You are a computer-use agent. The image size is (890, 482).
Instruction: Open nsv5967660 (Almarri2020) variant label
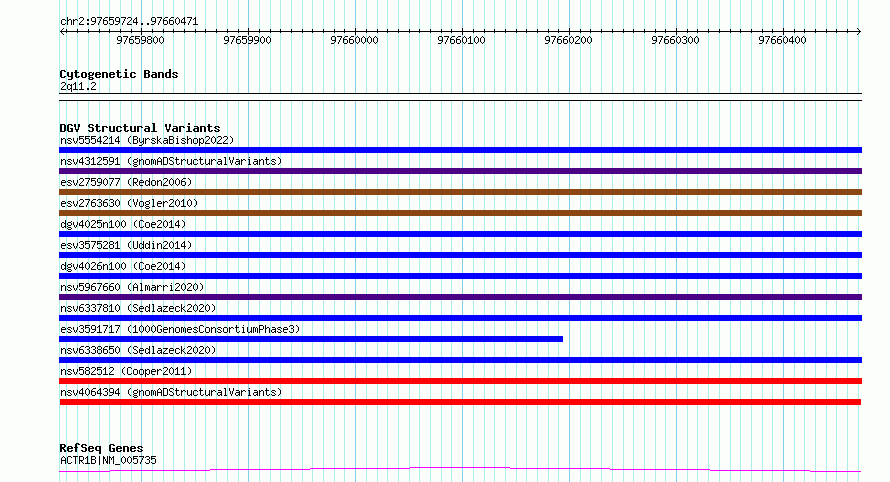click(x=132, y=287)
